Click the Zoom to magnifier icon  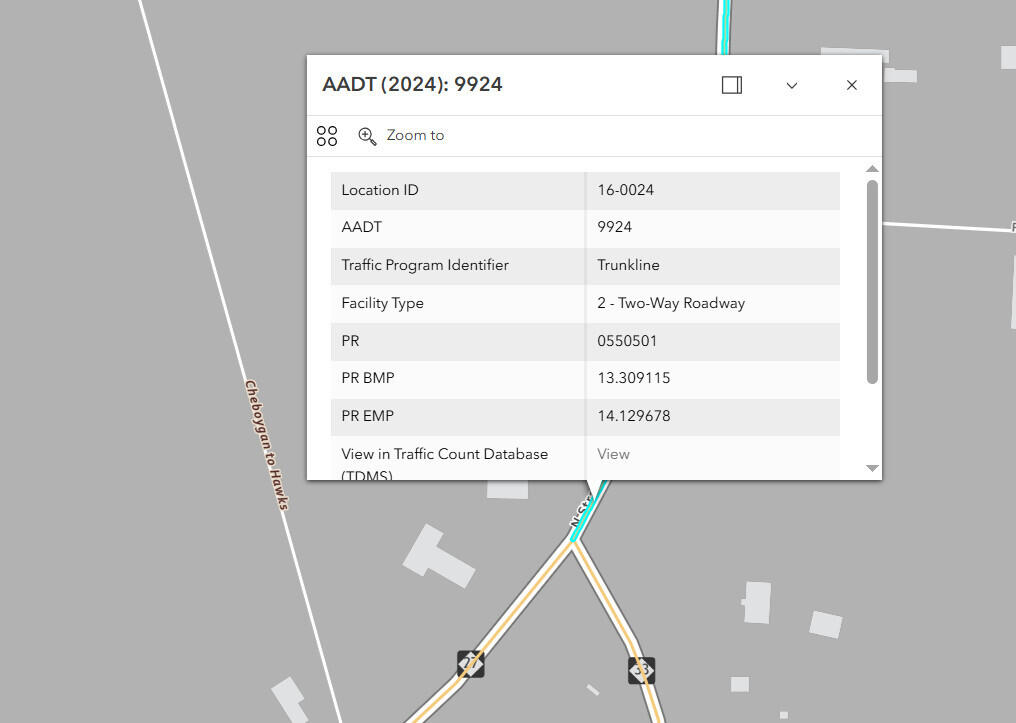pos(367,136)
